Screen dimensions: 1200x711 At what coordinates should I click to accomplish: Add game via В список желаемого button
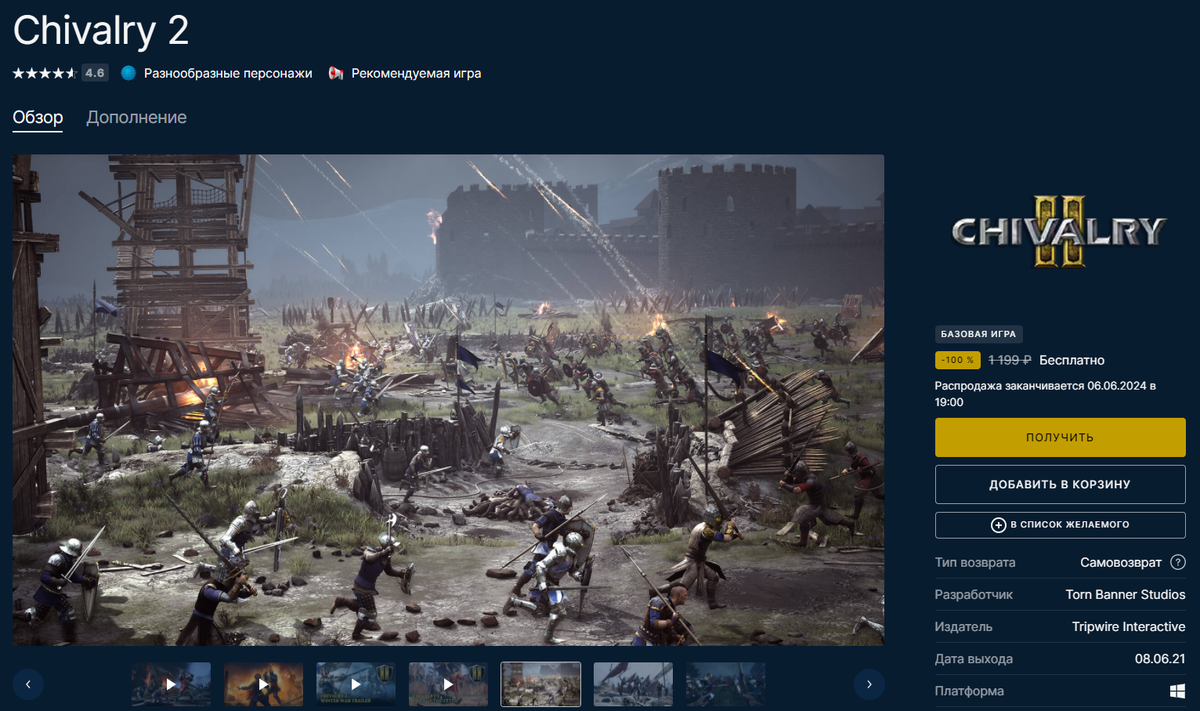(x=1060, y=524)
